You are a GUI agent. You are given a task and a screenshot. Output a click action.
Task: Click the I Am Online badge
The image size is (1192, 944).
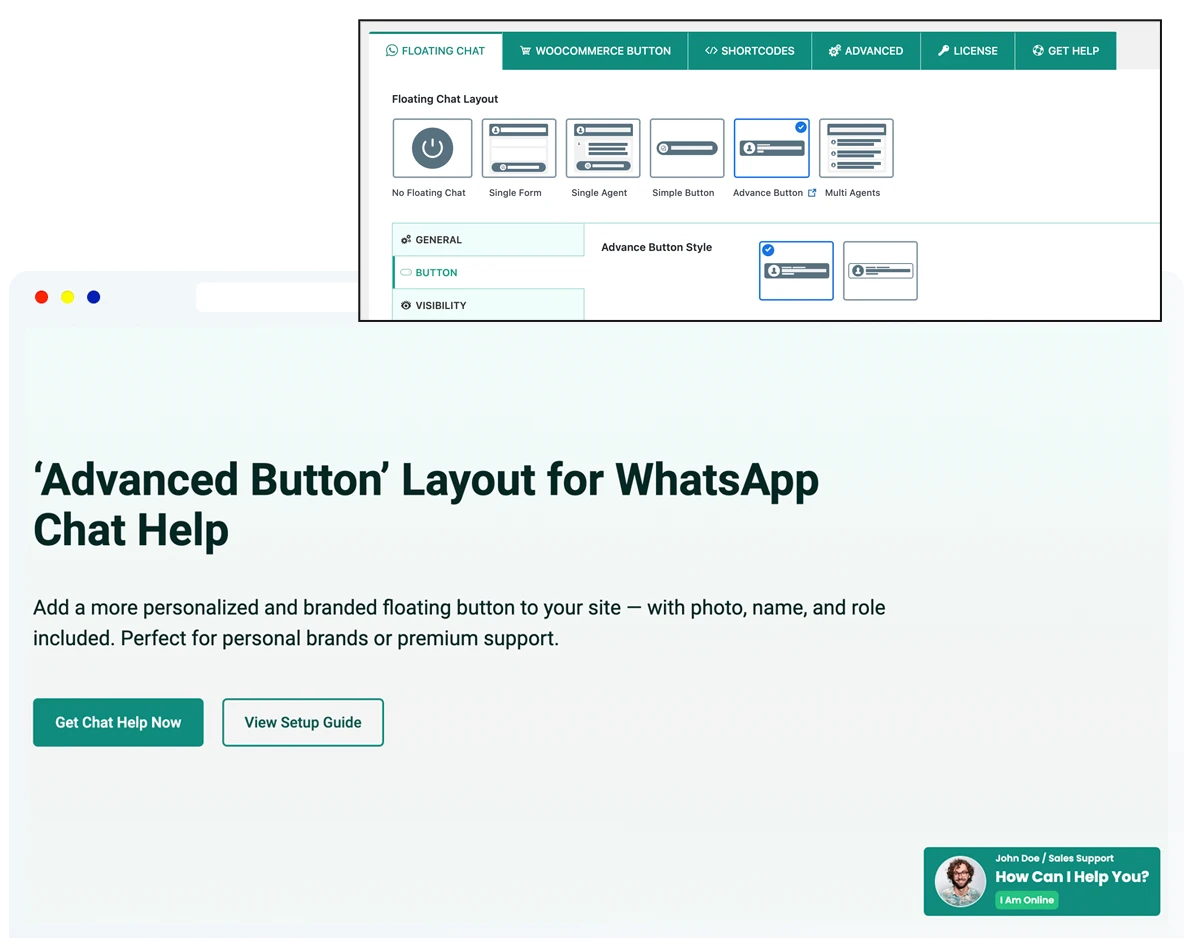click(1026, 900)
